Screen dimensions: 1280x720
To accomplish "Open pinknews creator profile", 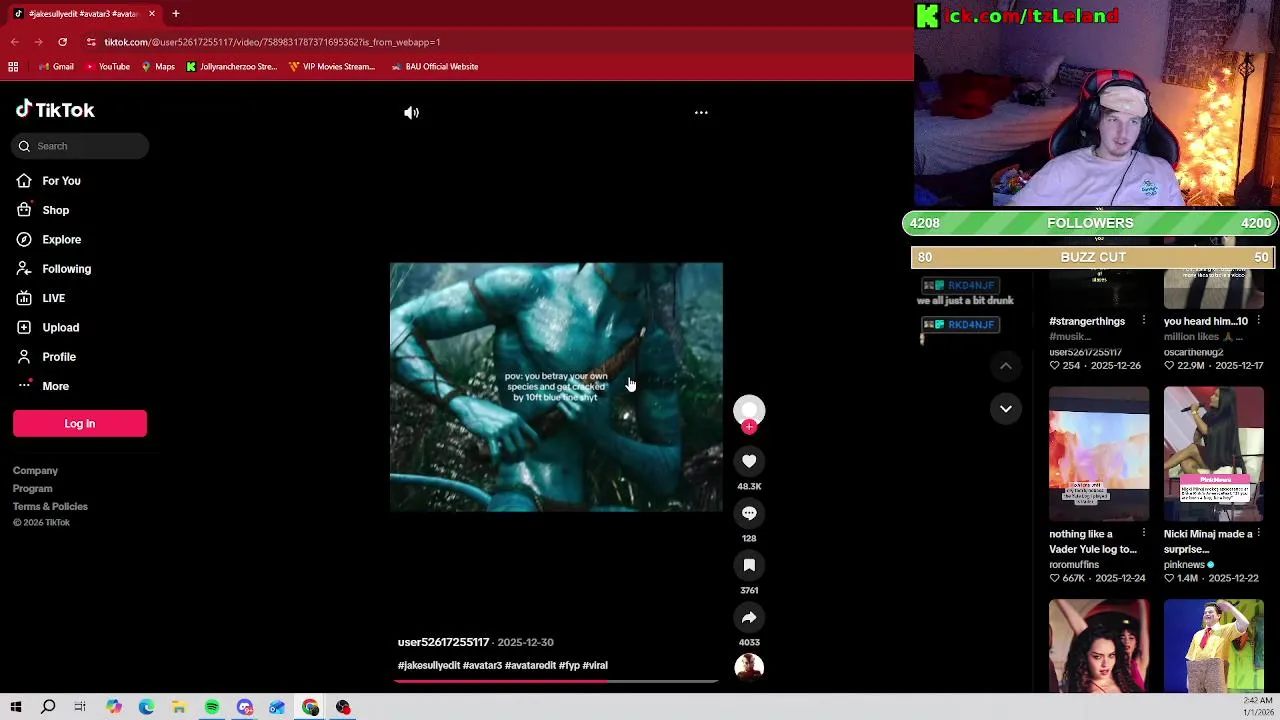I will point(1184,565).
